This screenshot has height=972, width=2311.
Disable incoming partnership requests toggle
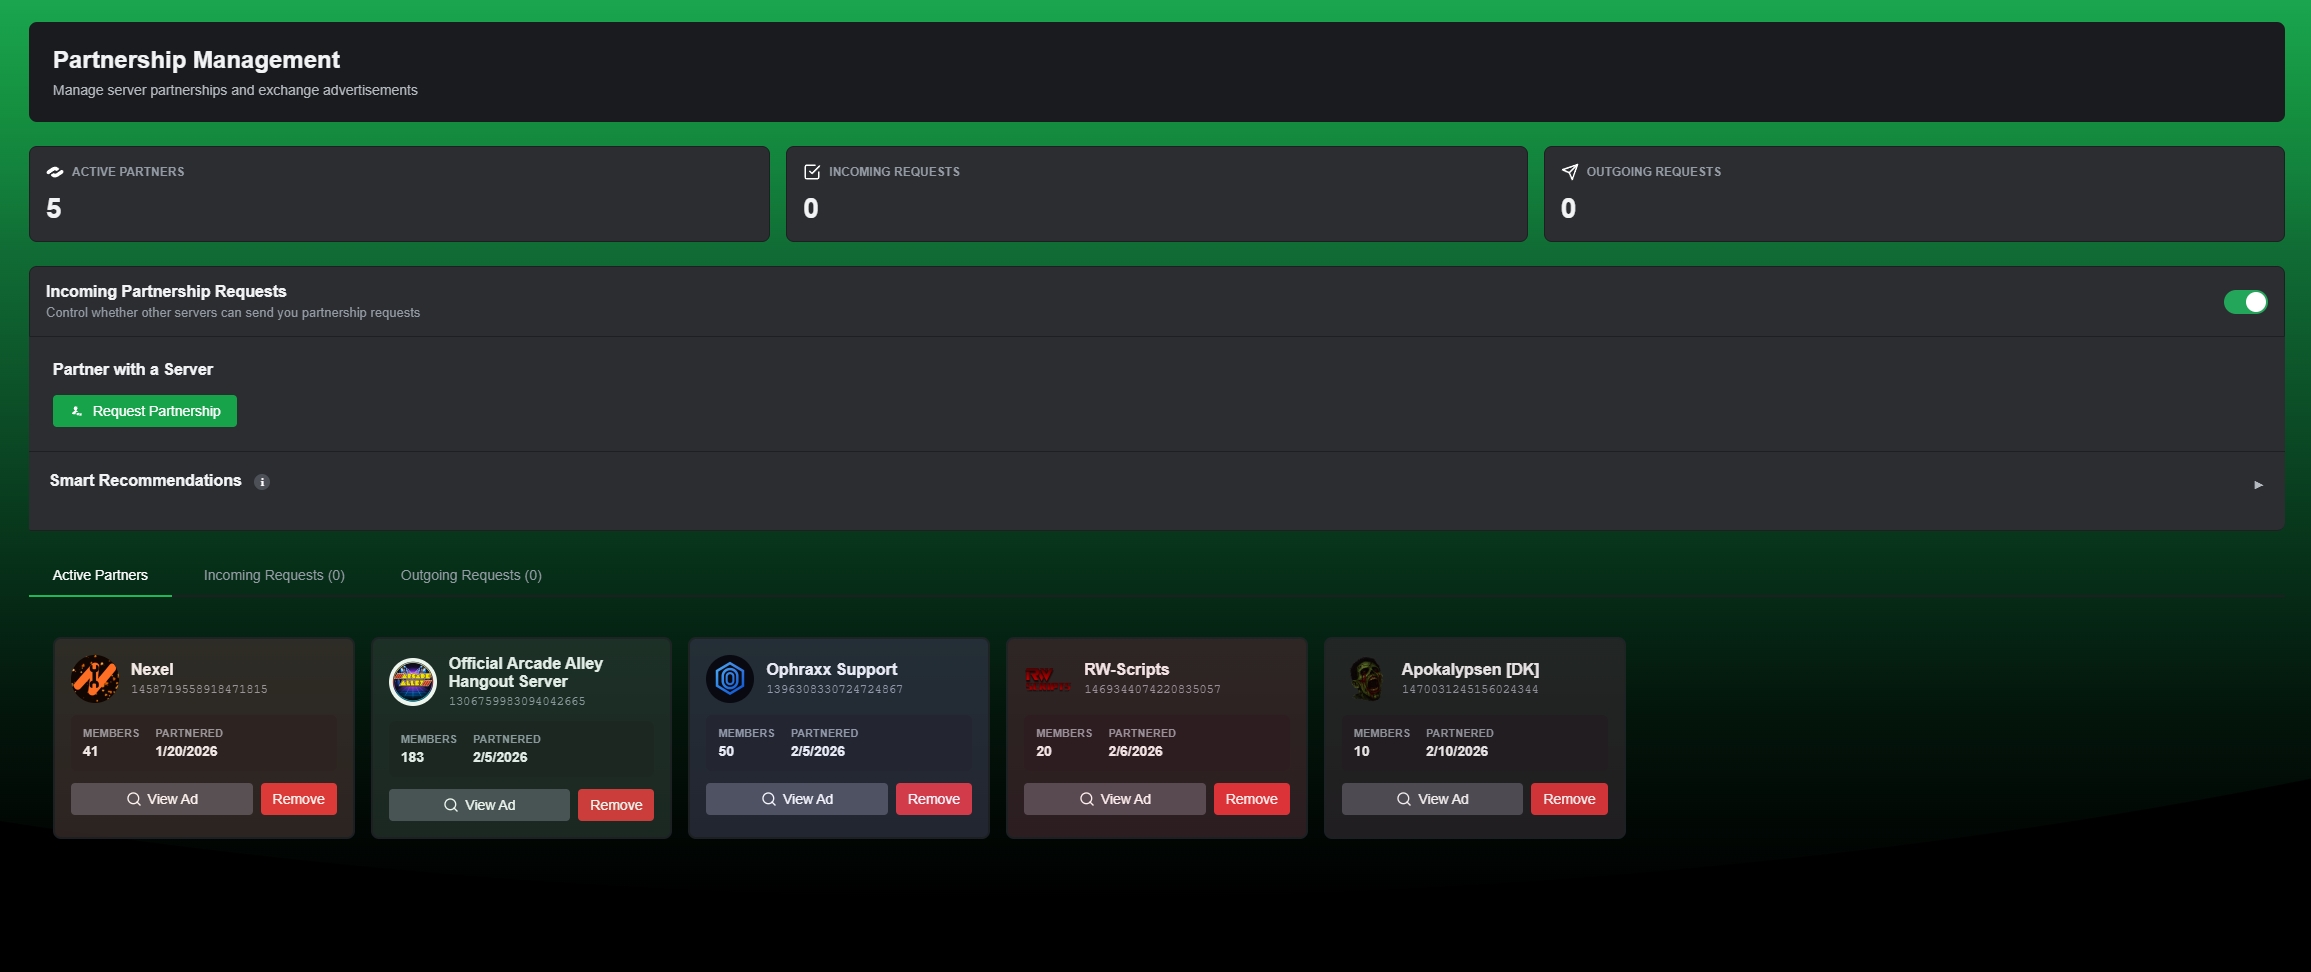click(2246, 301)
